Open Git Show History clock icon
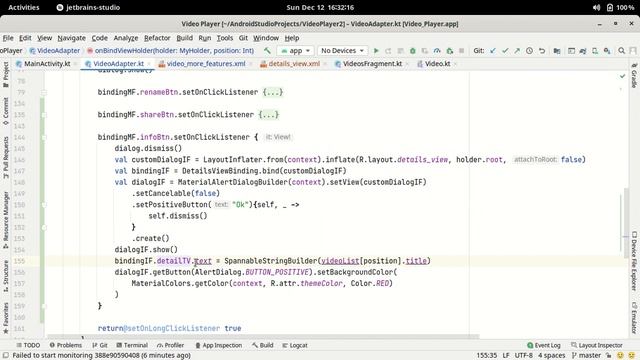 [529, 51]
